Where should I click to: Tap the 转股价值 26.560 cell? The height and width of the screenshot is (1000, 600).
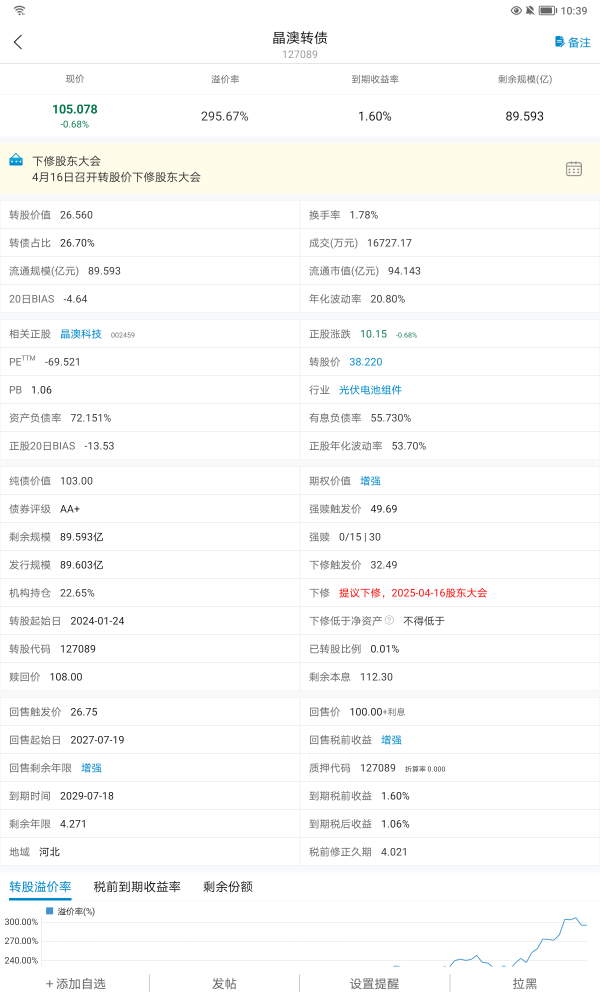pos(150,215)
